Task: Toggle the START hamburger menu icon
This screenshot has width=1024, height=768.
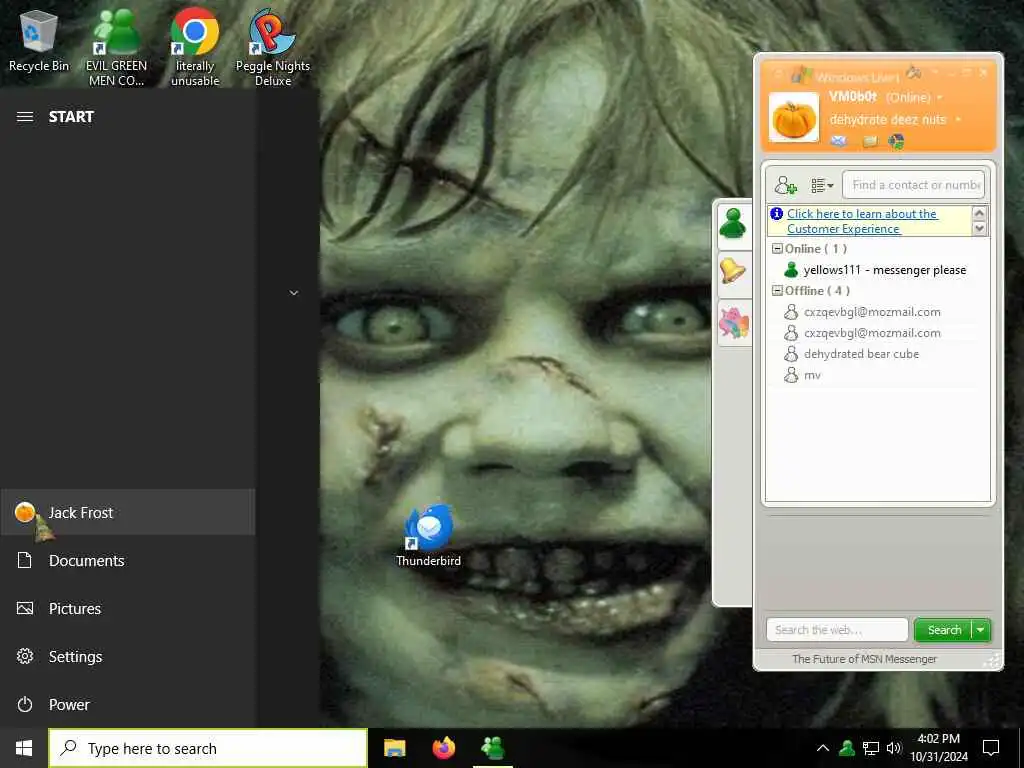Action: 25,117
